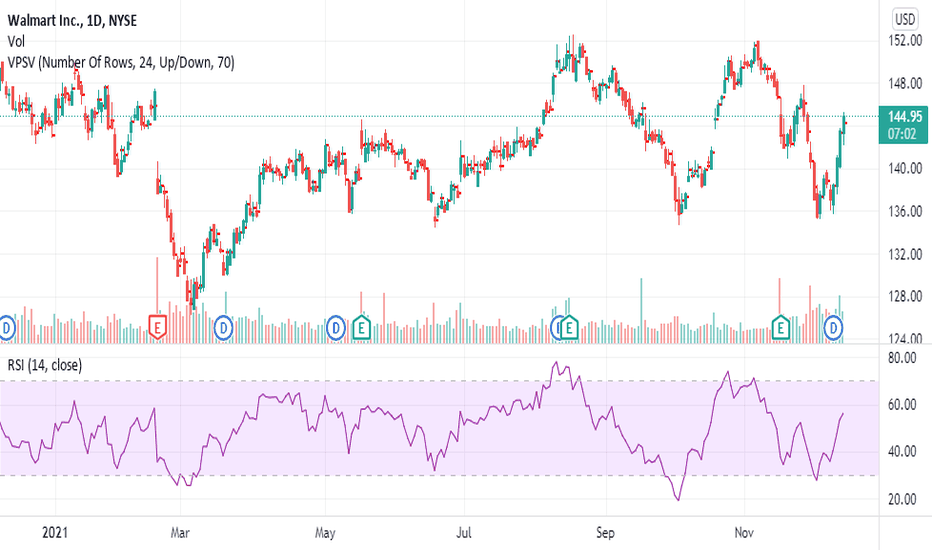Click the red E earnings marker before March
The height and width of the screenshot is (550, 932).
pos(157,327)
